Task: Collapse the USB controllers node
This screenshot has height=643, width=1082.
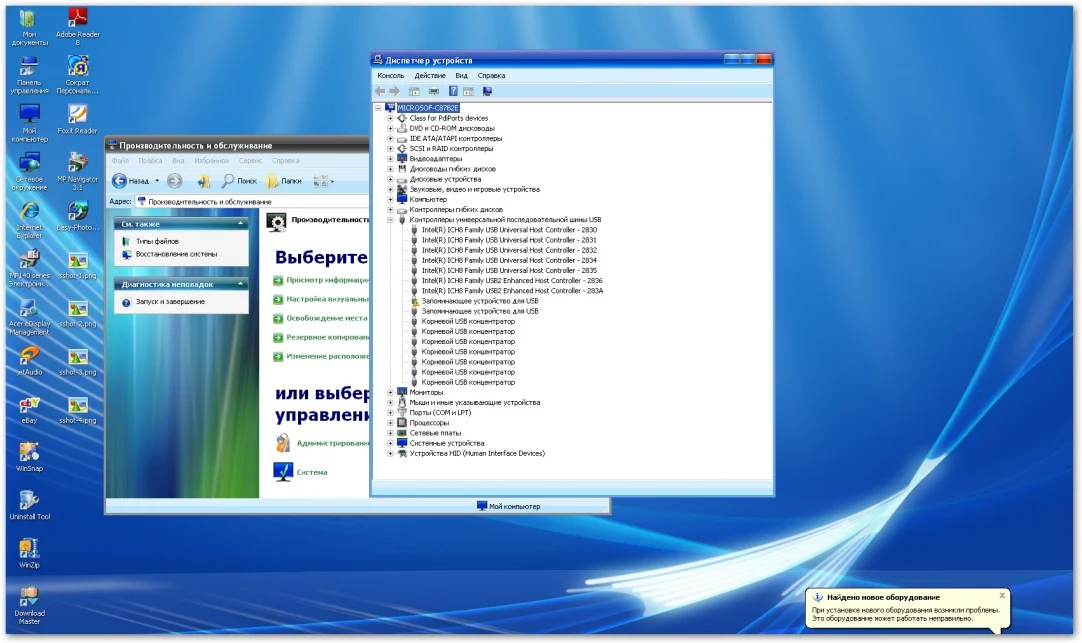Action: (x=391, y=220)
